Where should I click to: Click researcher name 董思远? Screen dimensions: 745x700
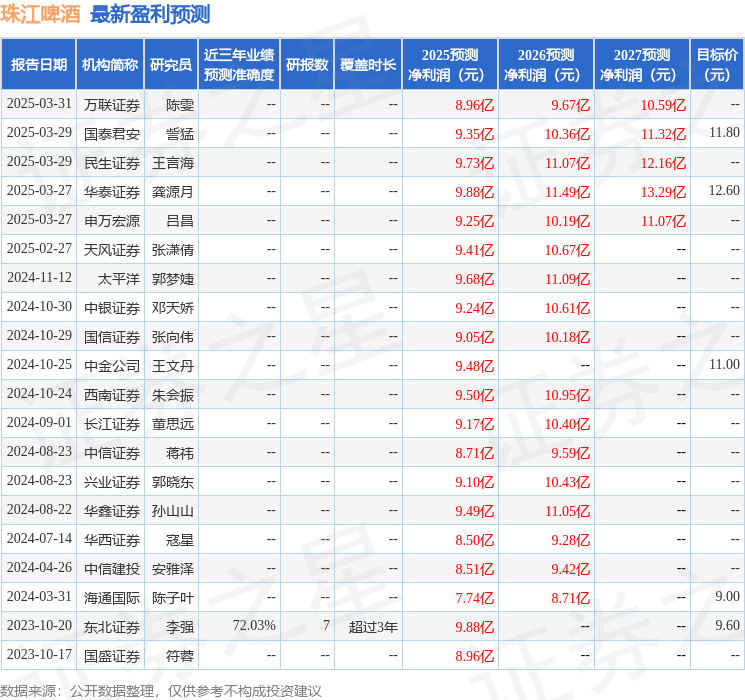172,424
